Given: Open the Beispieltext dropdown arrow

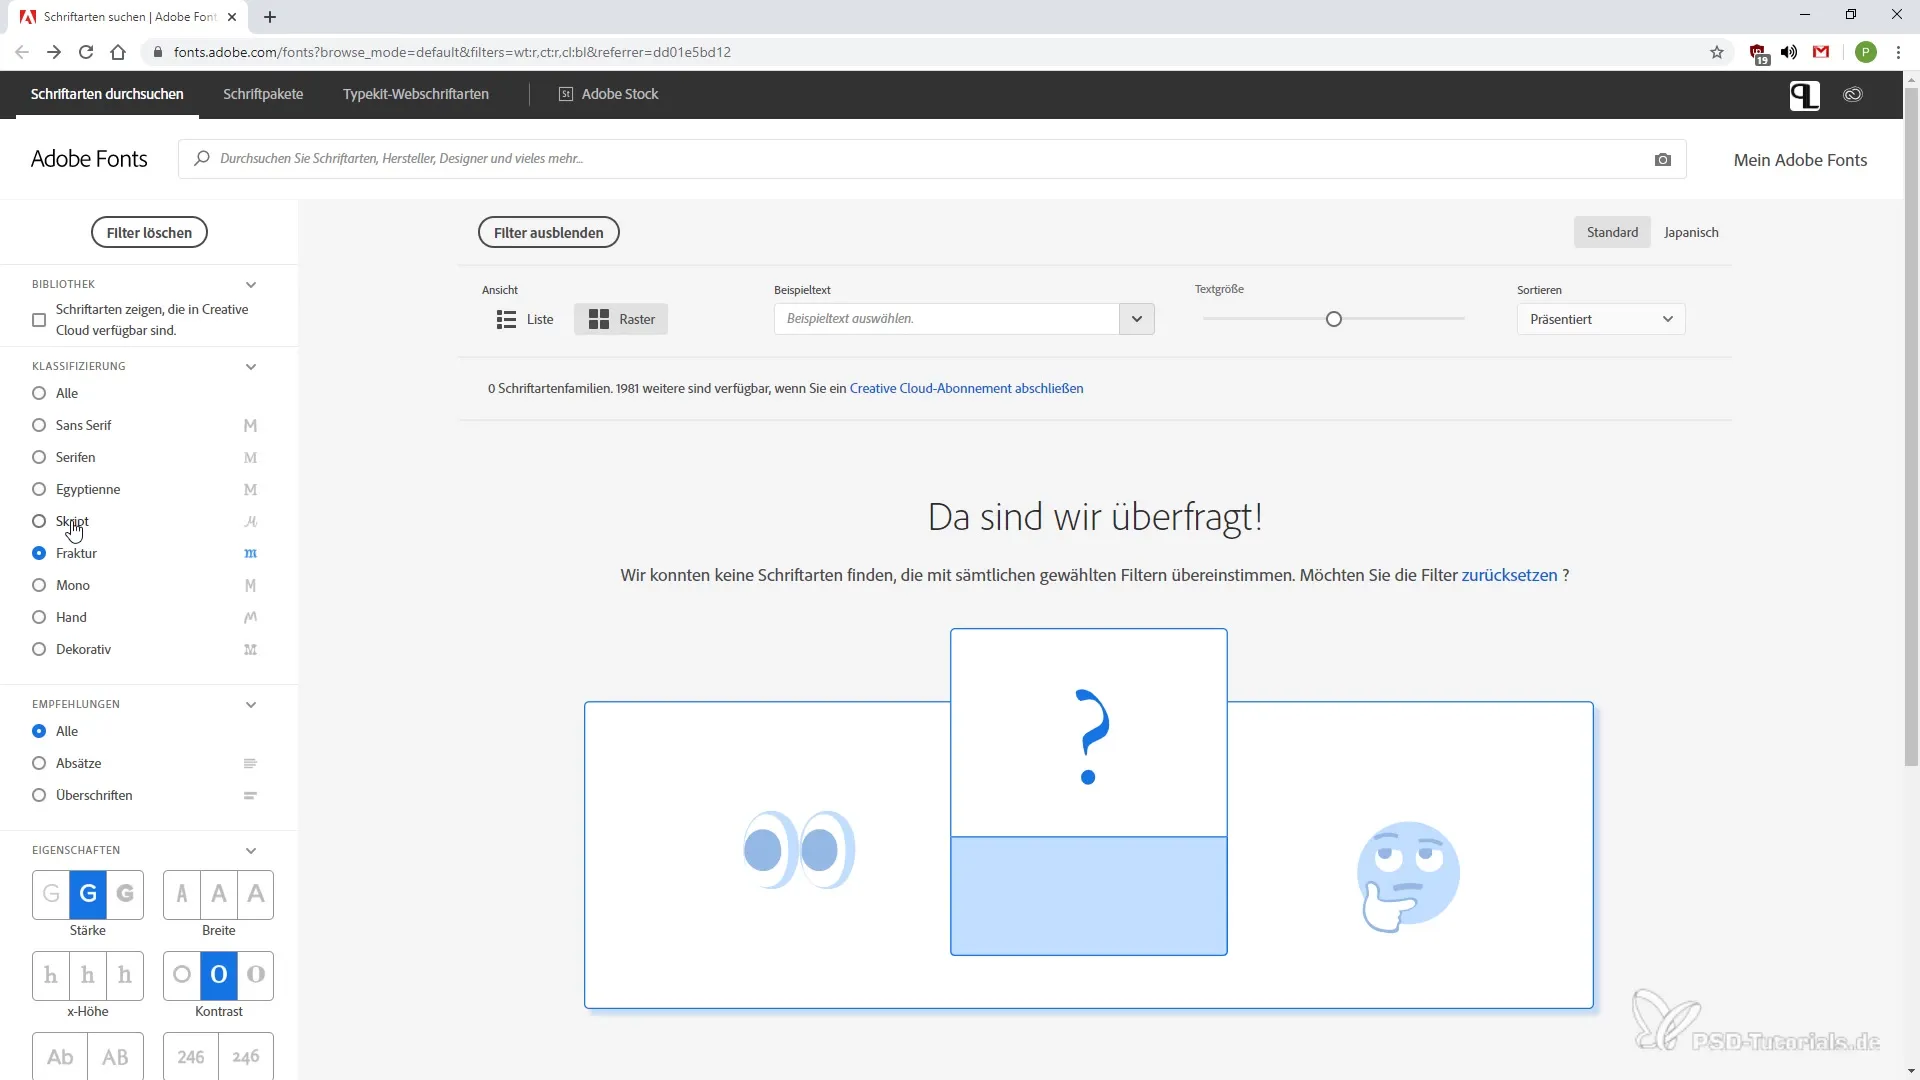Looking at the screenshot, I should click(1137, 319).
